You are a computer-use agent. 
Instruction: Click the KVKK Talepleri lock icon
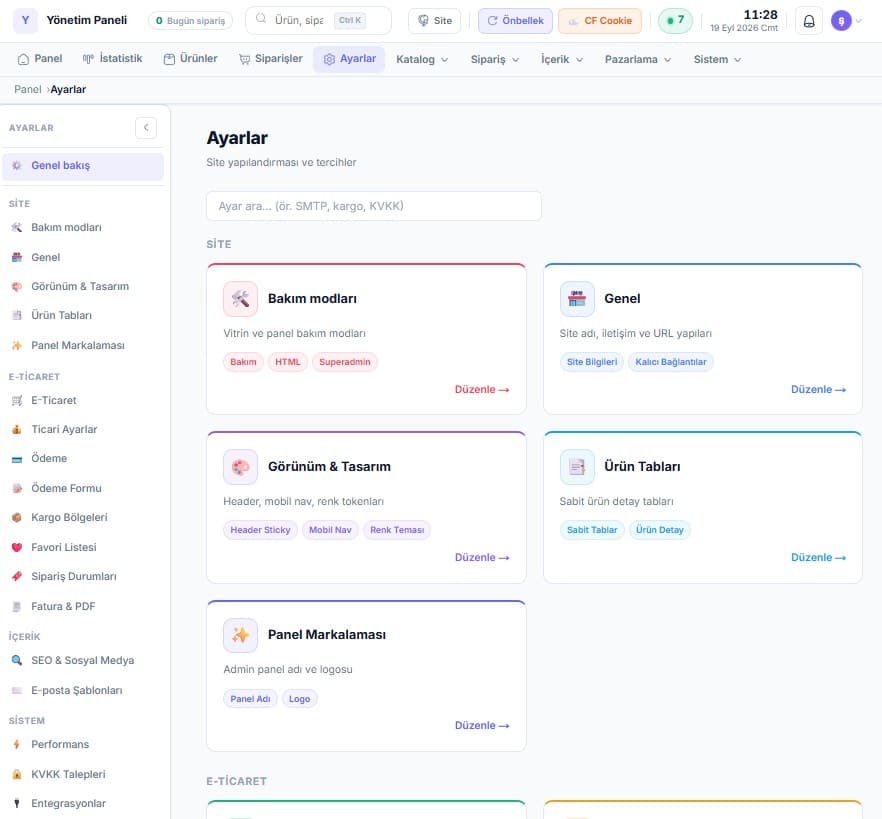tap(17, 774)
